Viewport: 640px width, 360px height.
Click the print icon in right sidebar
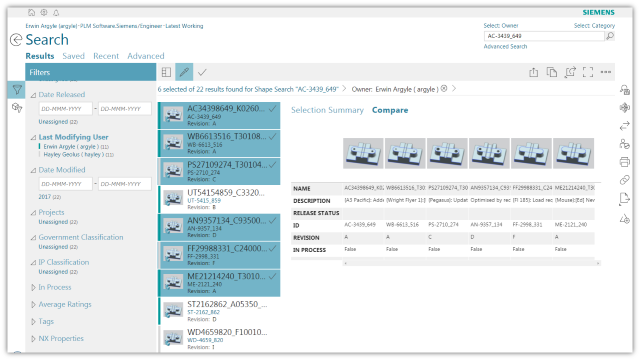pyautogui.click(x=624, y=162)
